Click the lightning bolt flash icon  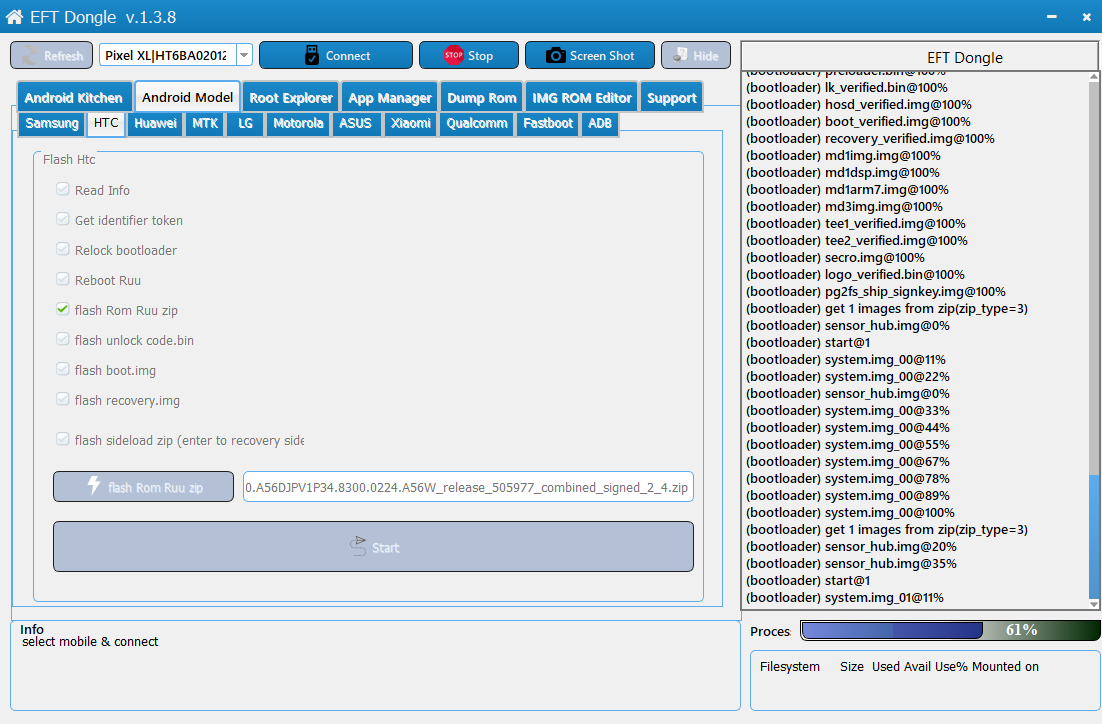click(x=94, y=485)
